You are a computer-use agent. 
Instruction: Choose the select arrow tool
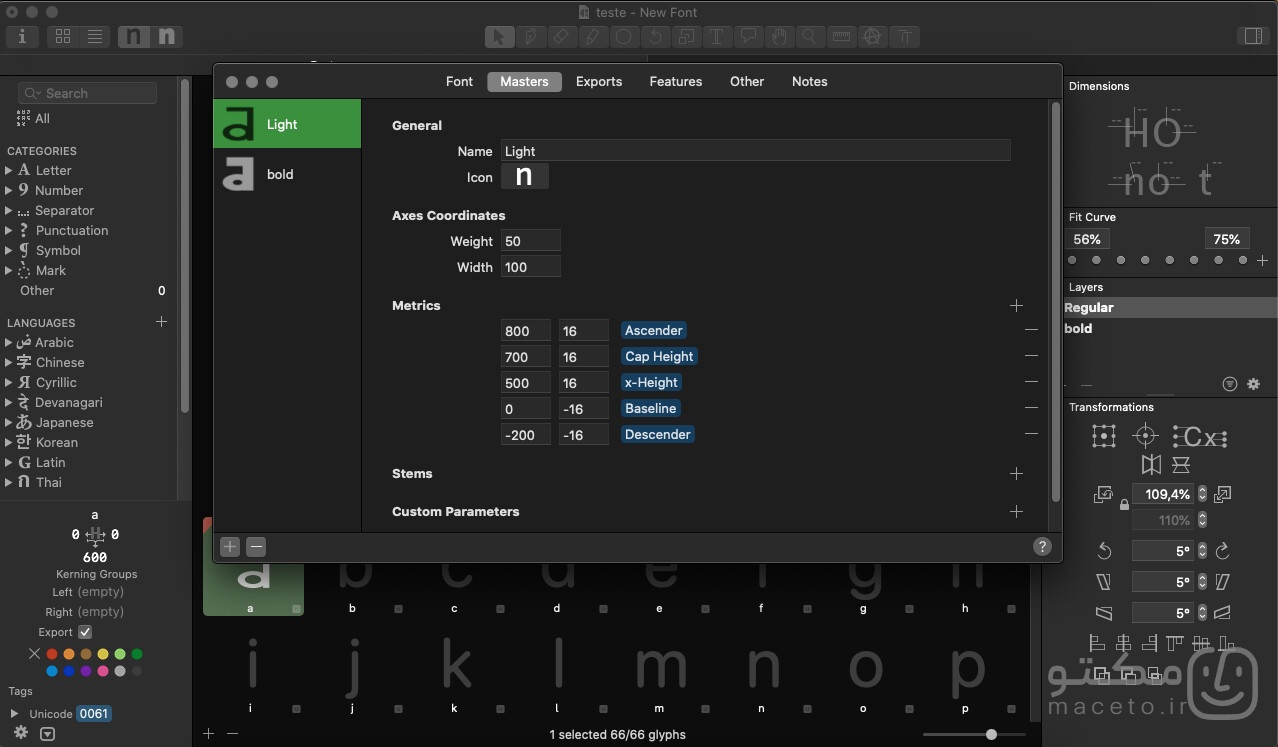499,37
